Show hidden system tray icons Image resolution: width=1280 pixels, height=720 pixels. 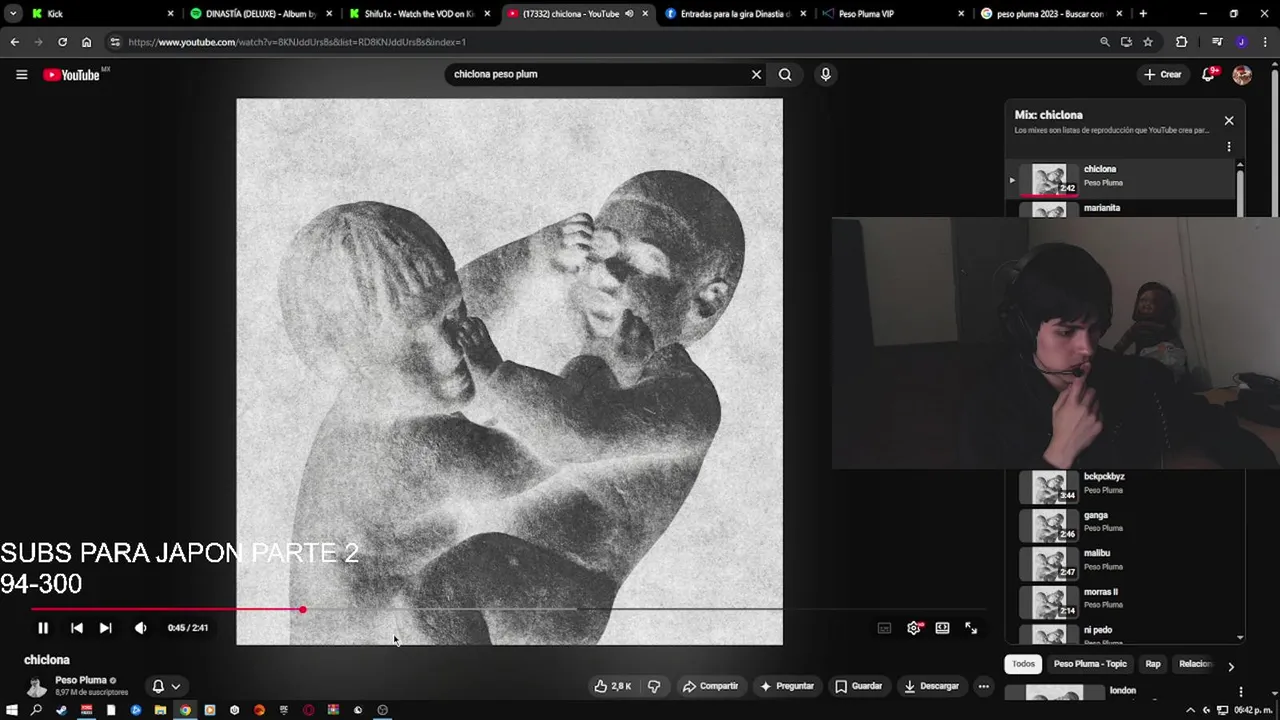click(x=1190, y=710)
